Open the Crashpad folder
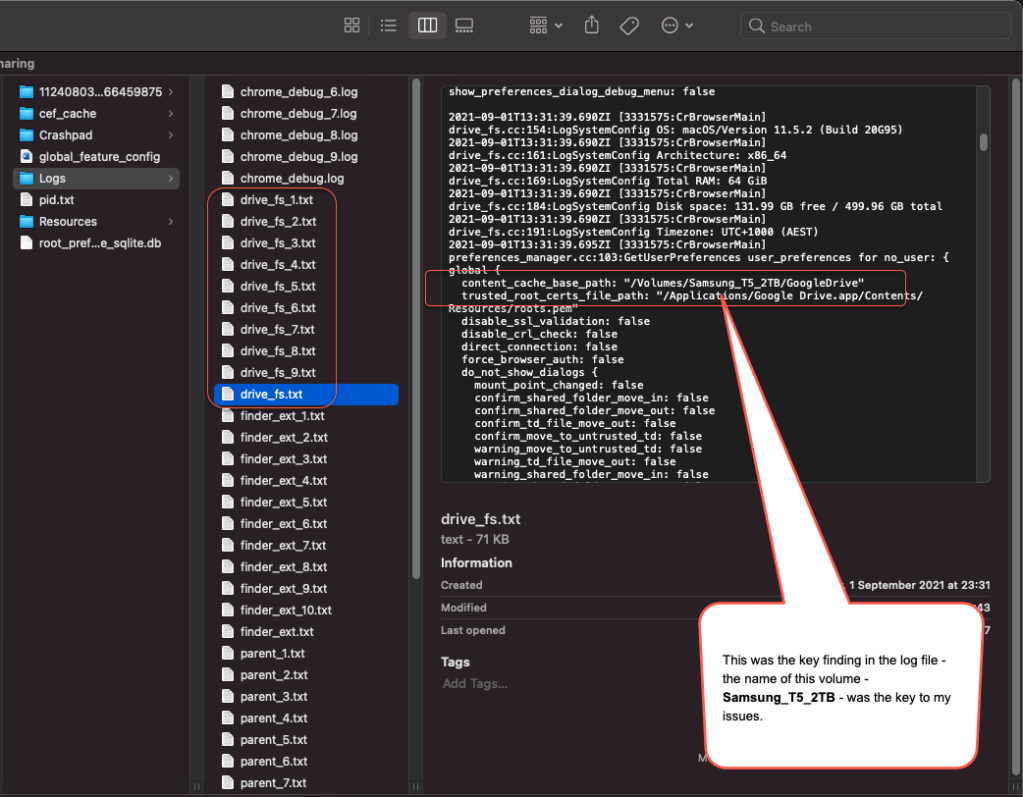Image resolution: width=1023 pixels, height=797 pixels. click(x=65, y=135)
